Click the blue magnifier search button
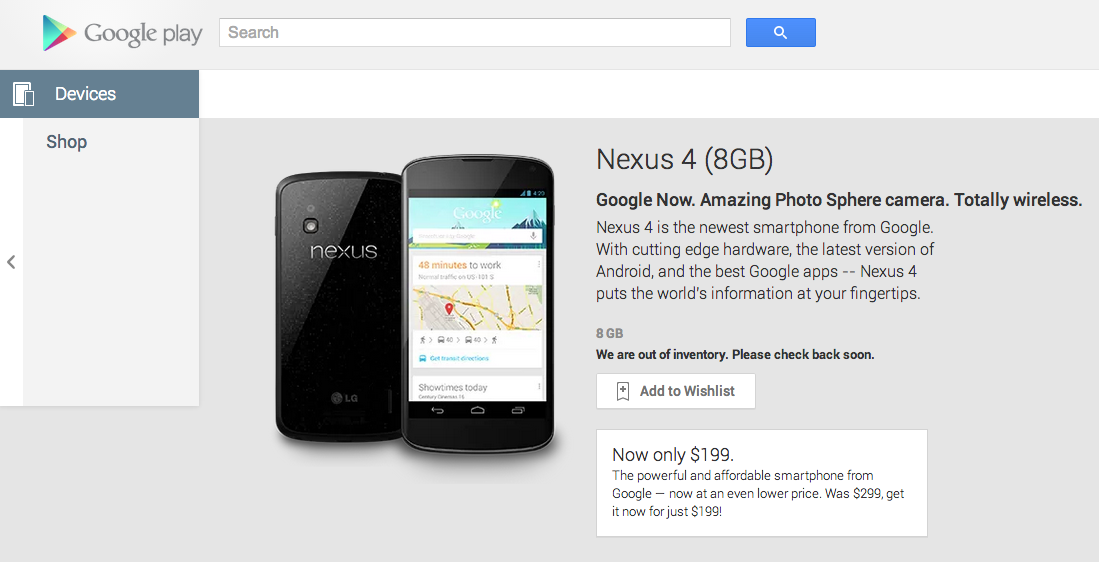The image size is (1099, 562). (780, 32)
